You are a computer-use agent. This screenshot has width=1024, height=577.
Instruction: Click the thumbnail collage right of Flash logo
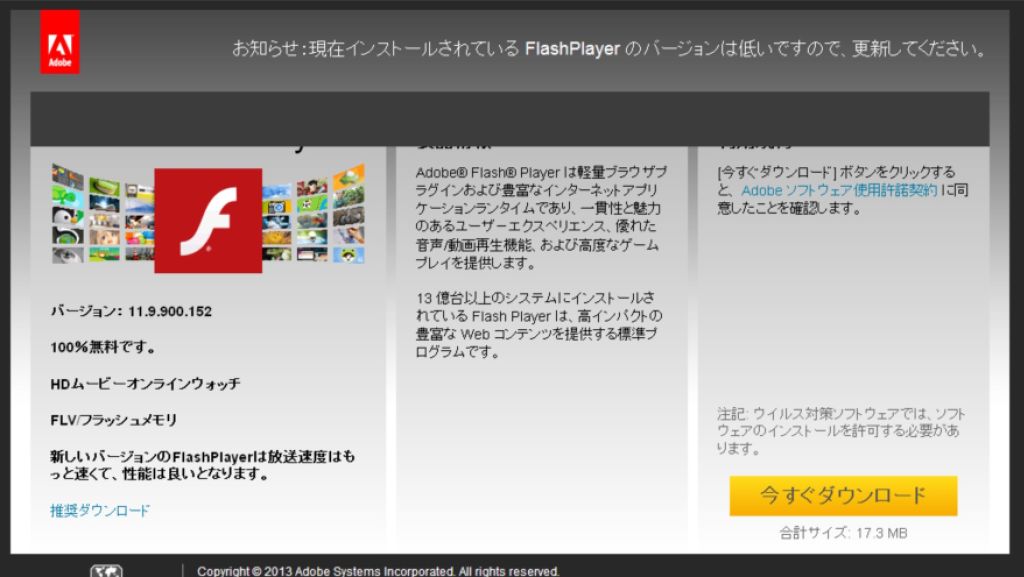click(313, 214)
